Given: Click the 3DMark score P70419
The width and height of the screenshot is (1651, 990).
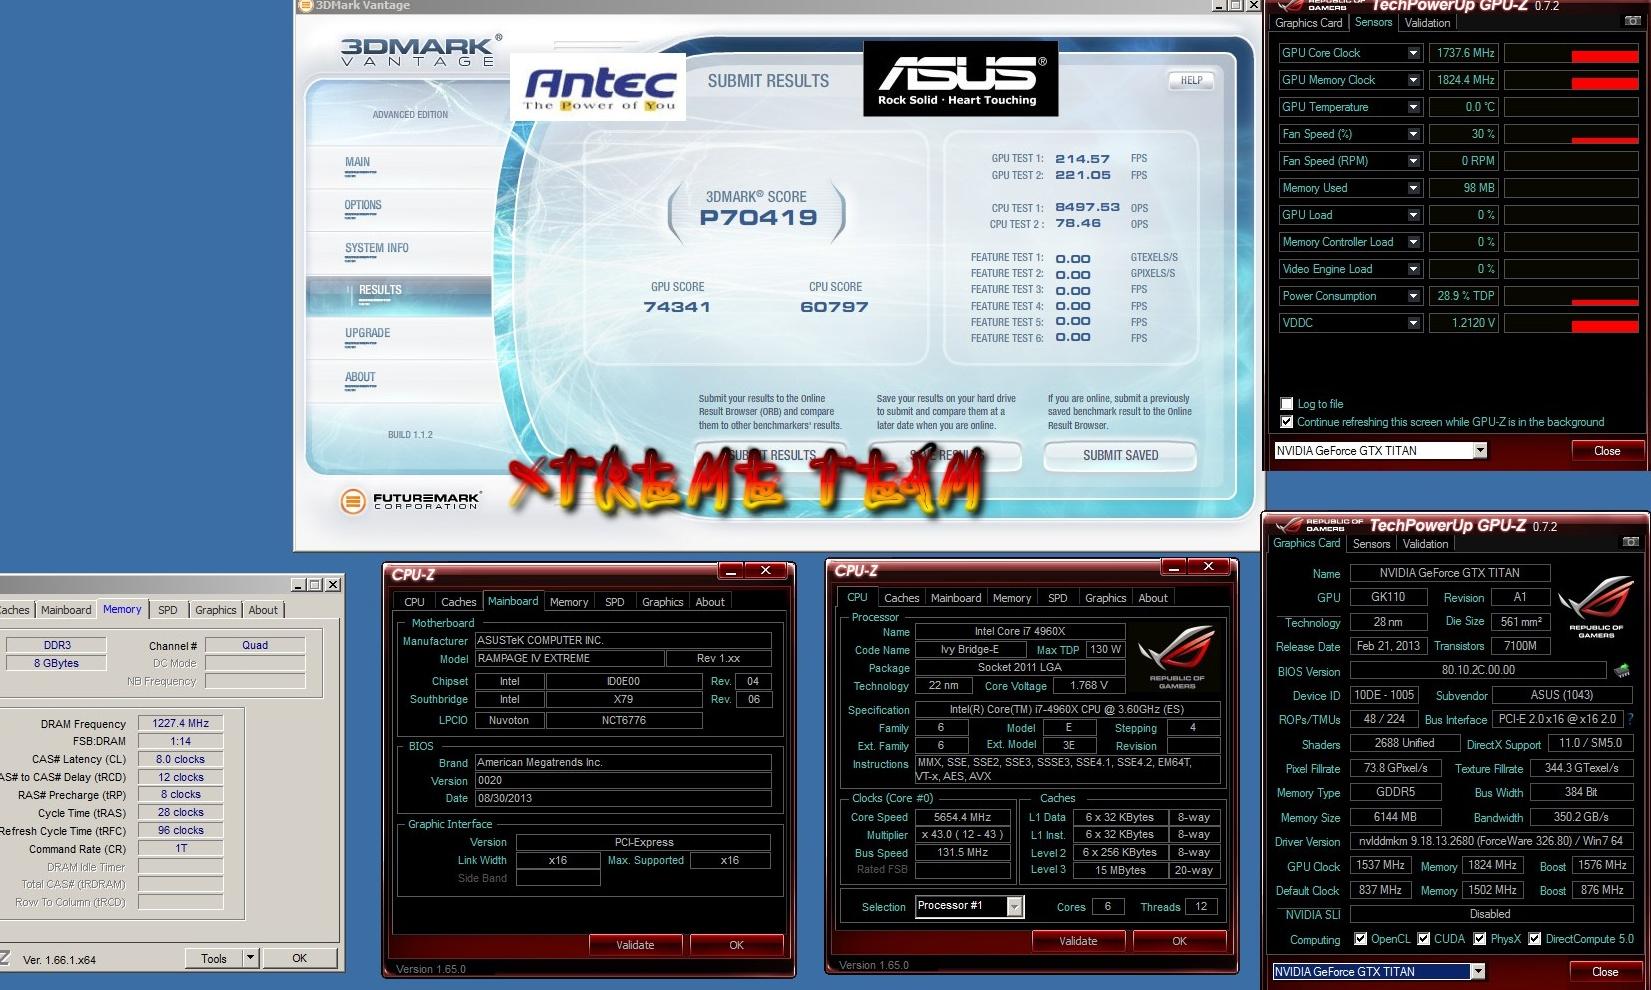Looking at the screenshot, I should [758, 217].
